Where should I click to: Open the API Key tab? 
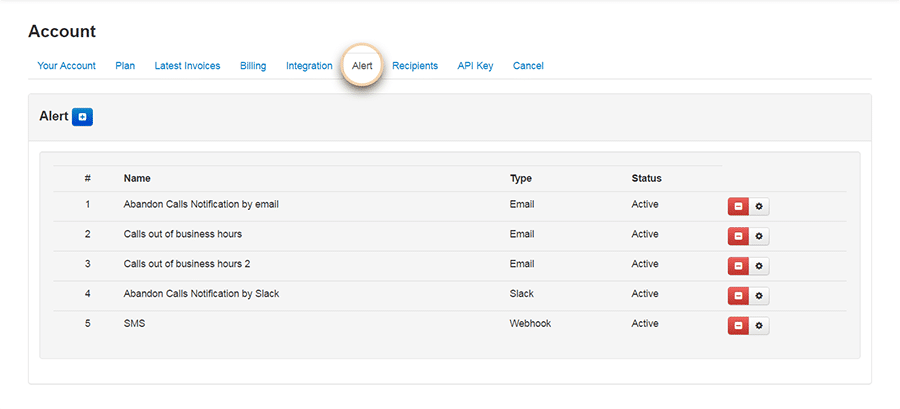(475, 66)
